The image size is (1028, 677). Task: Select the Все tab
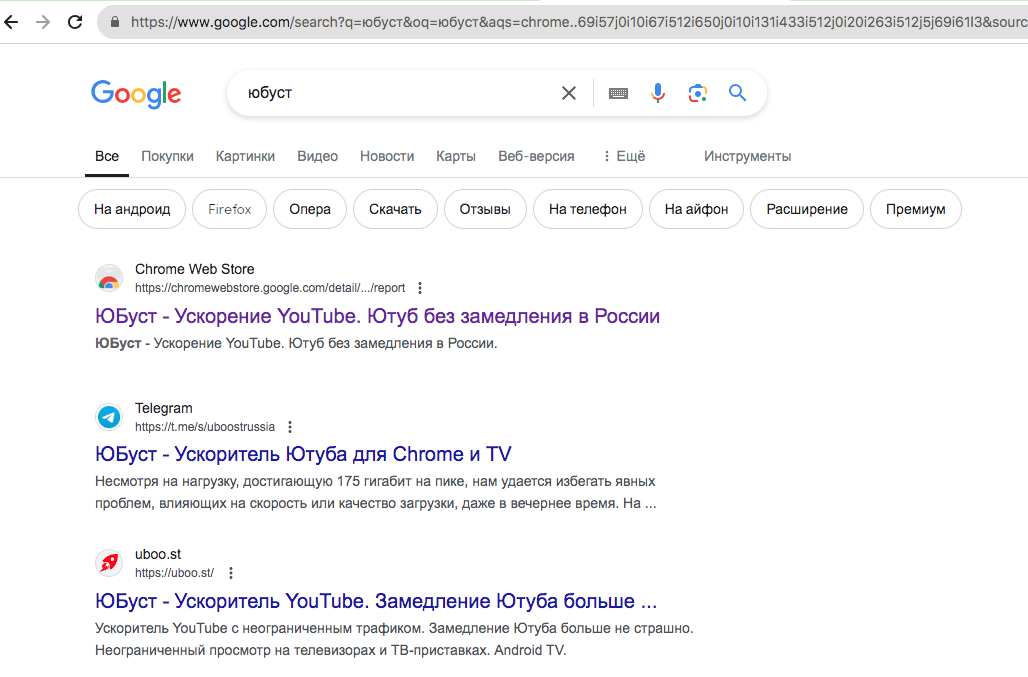coord(107,156)
